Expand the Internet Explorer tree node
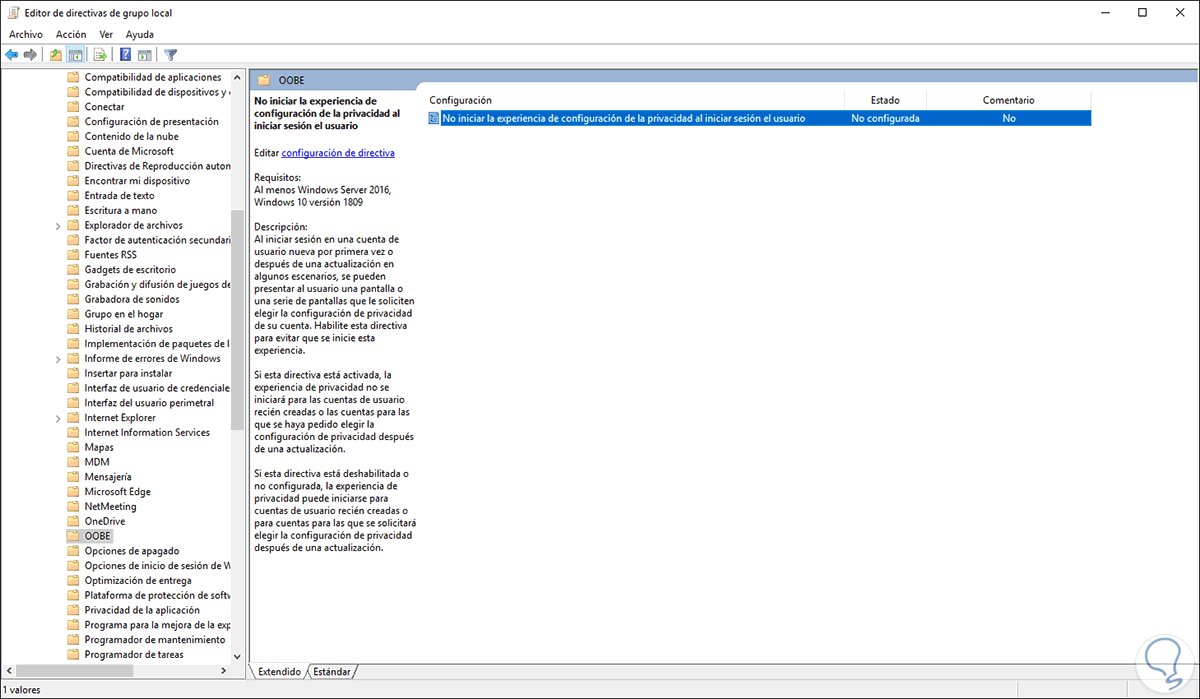The height and width of the screenshot is (699, 1200). tap(58, 418)
